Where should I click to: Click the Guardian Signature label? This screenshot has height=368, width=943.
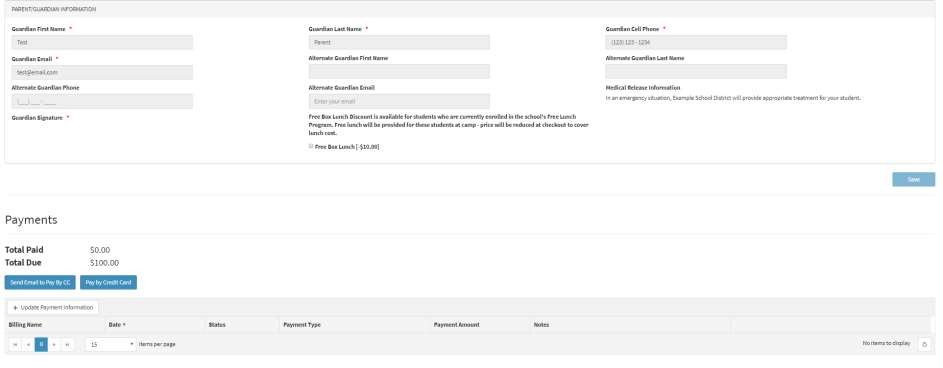click(37, 118)
